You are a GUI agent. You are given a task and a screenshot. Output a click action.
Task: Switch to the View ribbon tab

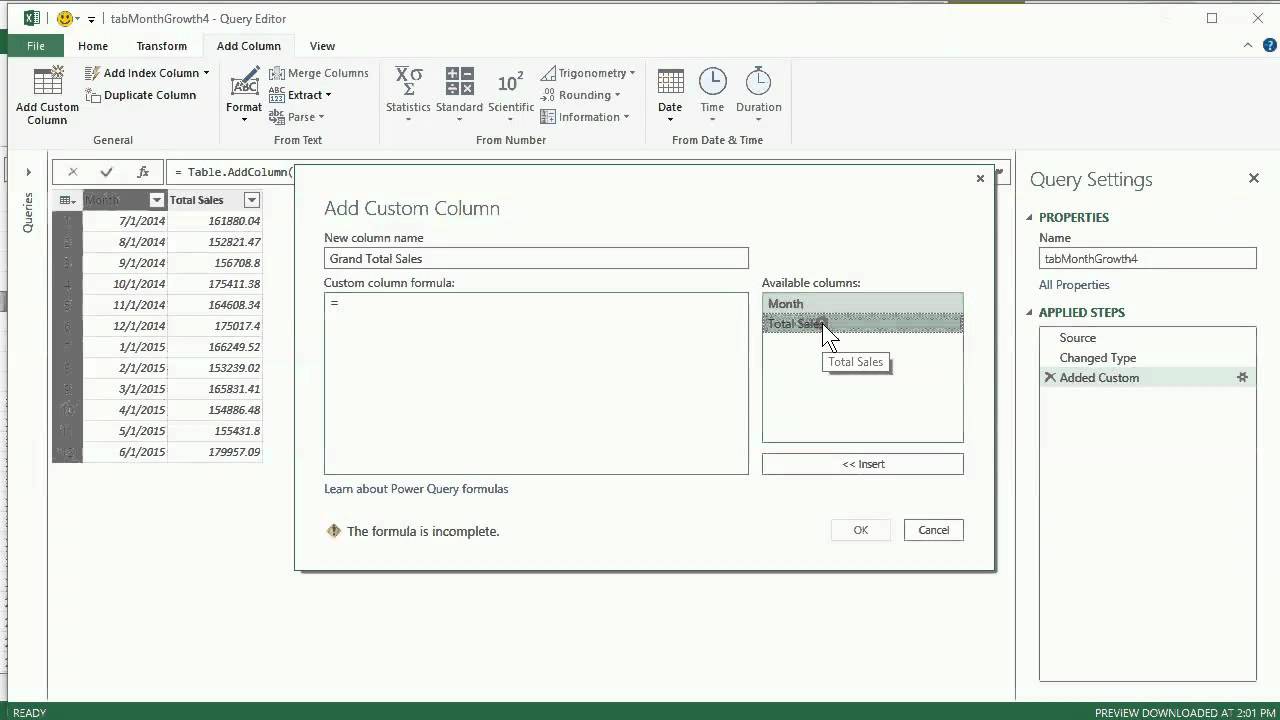click(322, 46)
